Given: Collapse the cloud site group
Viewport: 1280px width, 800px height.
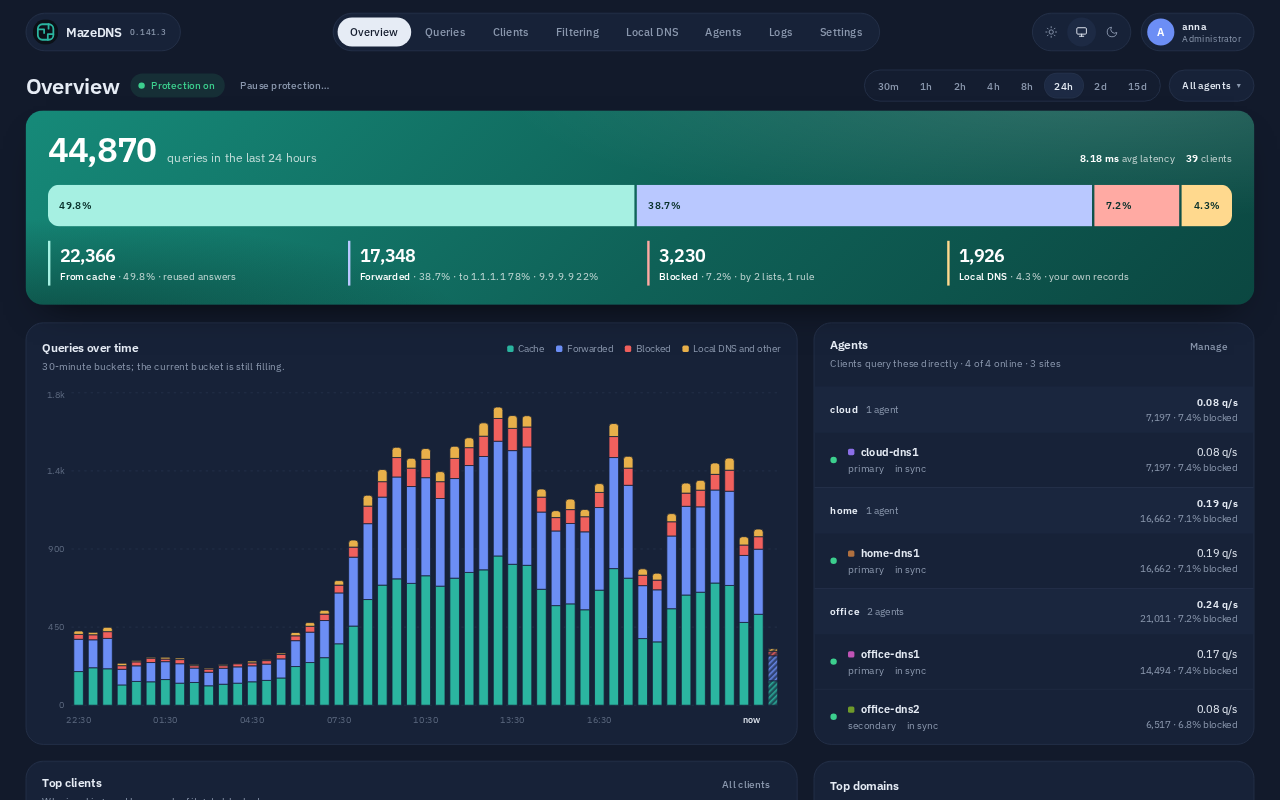Looking at the screenshot, I should [x=1034, y=410].
